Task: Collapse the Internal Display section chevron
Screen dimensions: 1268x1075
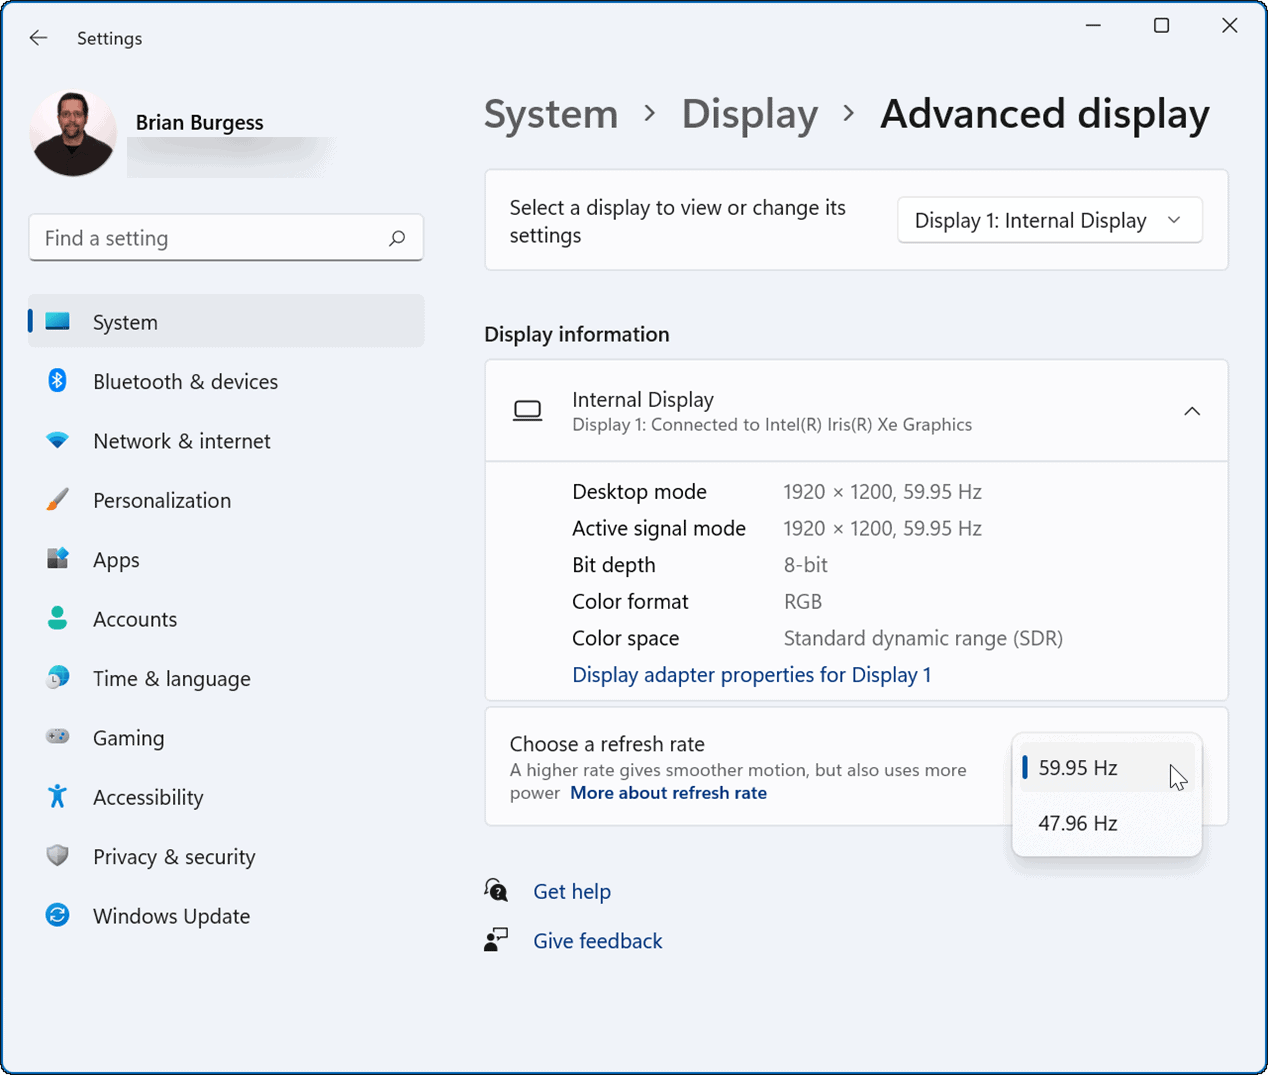Action: [1192, 411]
